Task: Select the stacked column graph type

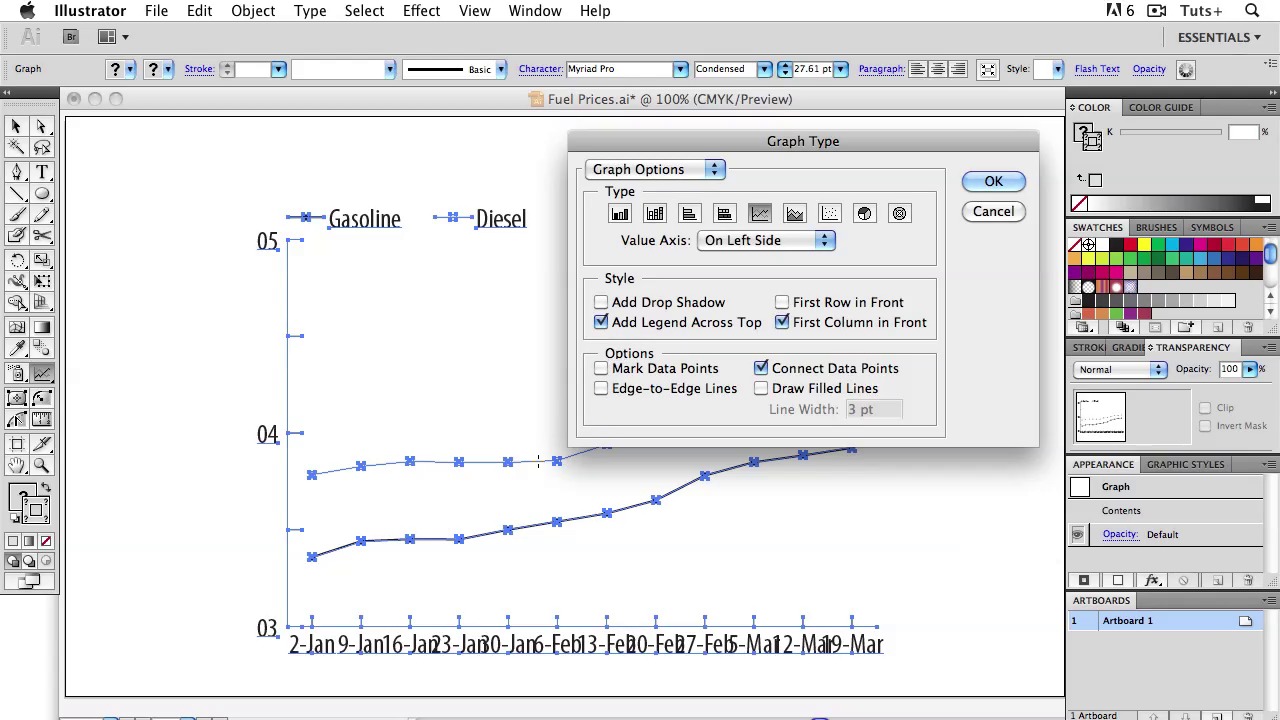Action: pos(655,214)
